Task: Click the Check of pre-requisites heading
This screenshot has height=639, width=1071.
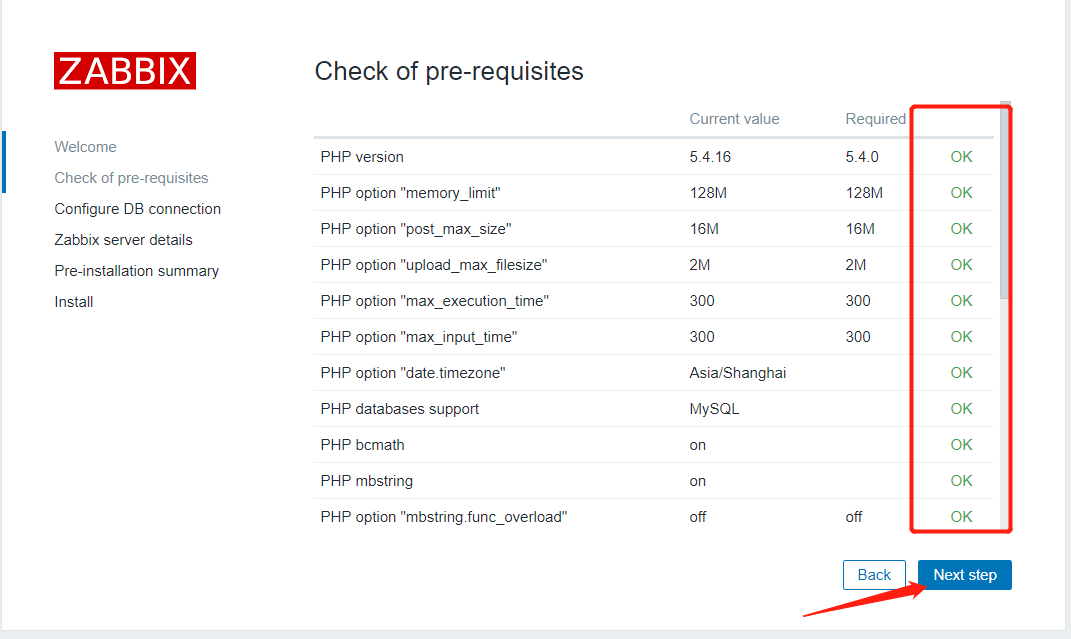Action: [449, 71]
